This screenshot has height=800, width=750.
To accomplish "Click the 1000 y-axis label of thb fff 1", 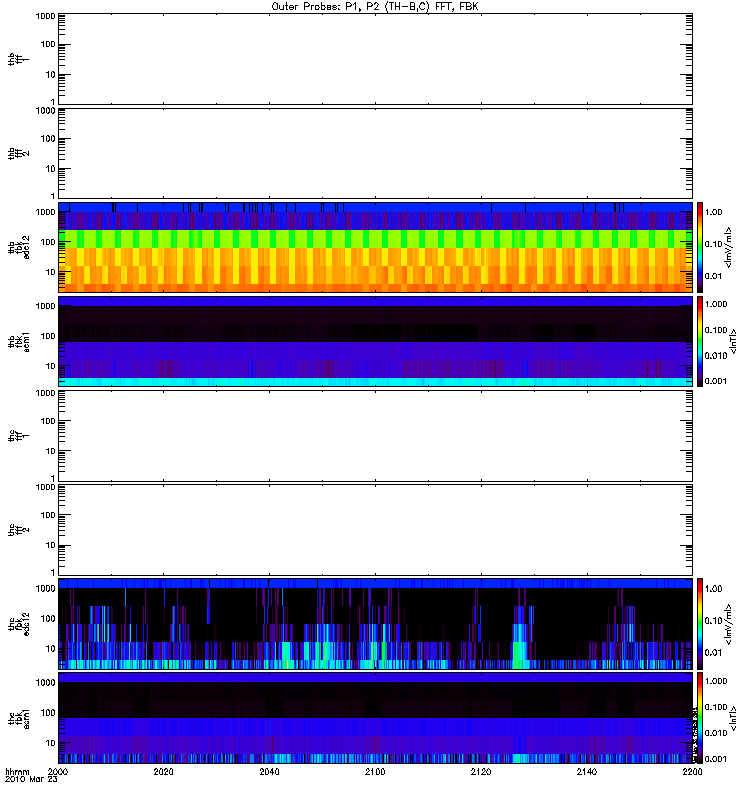I will (46, 16).
